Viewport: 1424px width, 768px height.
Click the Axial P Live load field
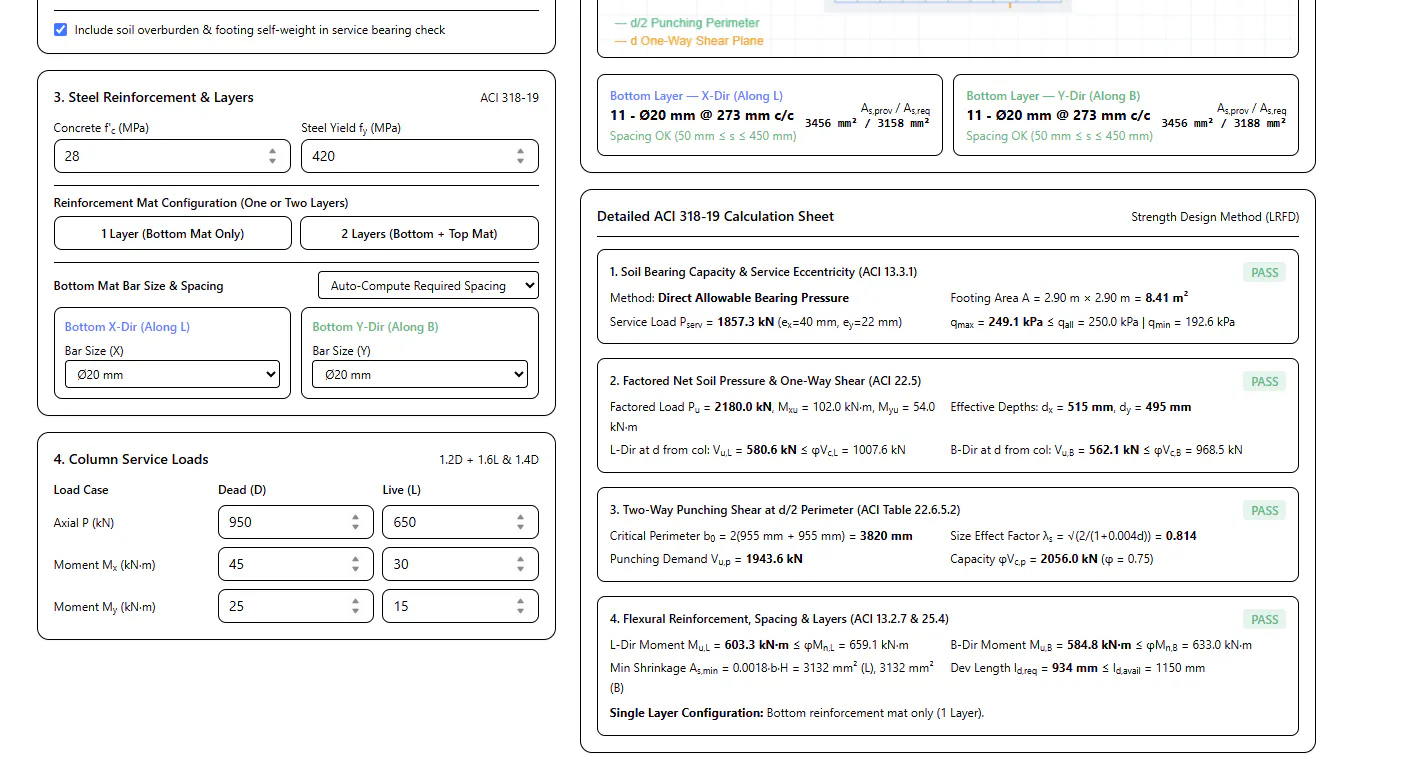[x=460, y=522]
